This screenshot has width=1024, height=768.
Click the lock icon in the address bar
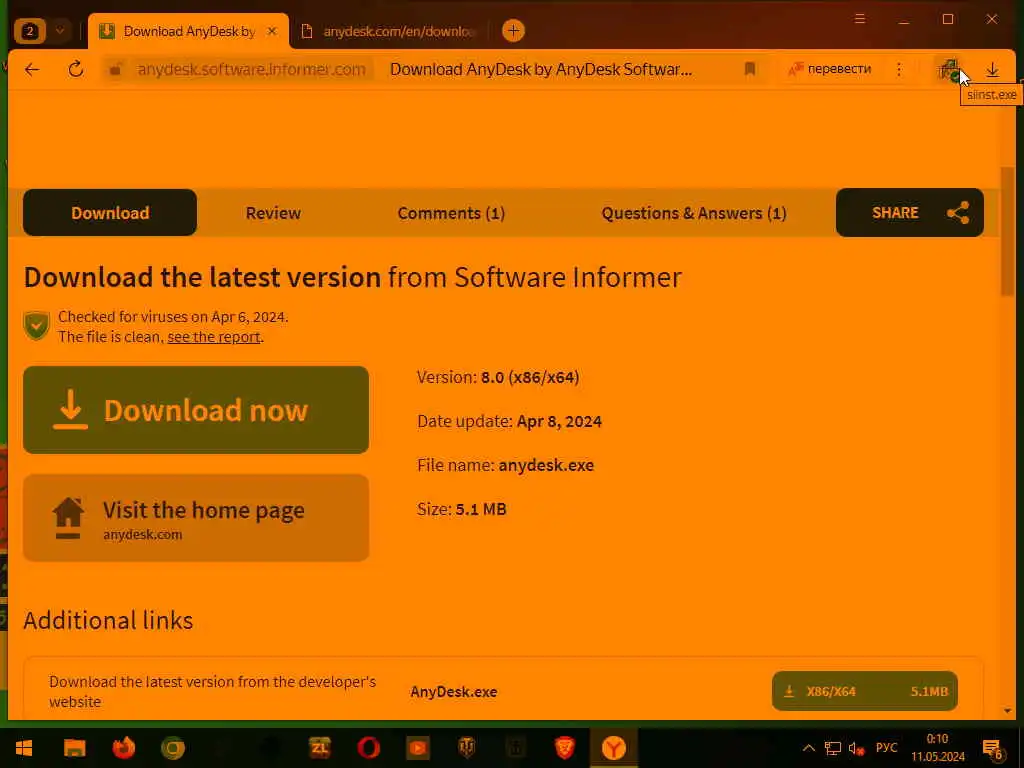pyautogui.click(x=116, y=69)
